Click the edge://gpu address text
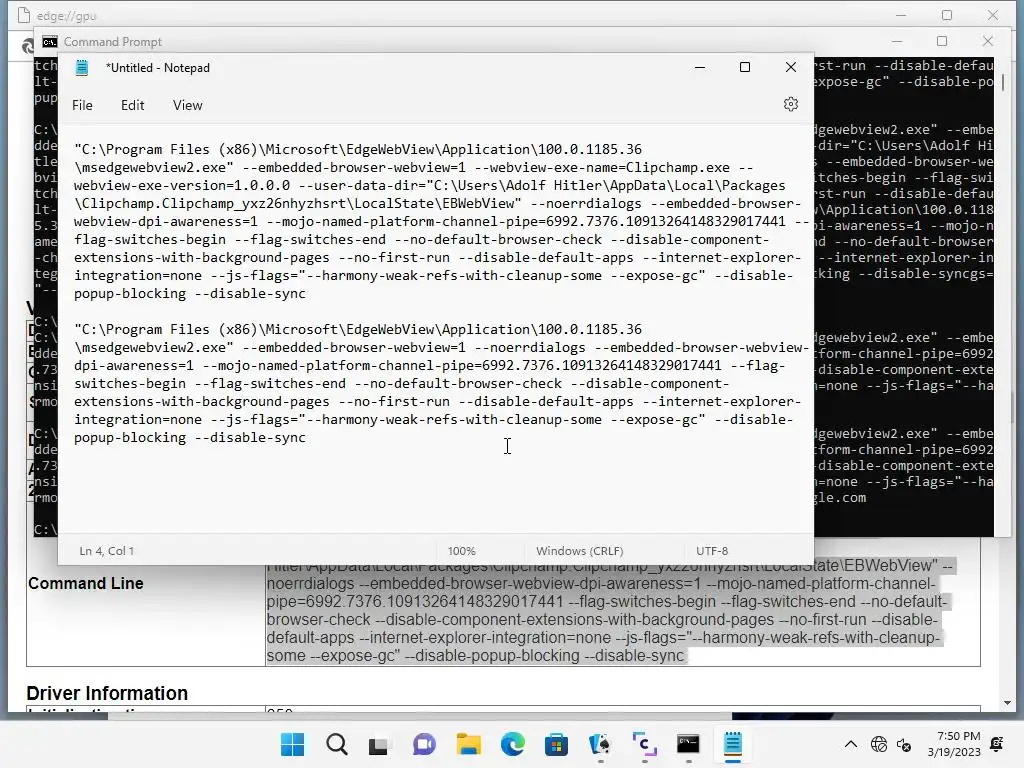 pyautogui.click(x=66, y=16)
